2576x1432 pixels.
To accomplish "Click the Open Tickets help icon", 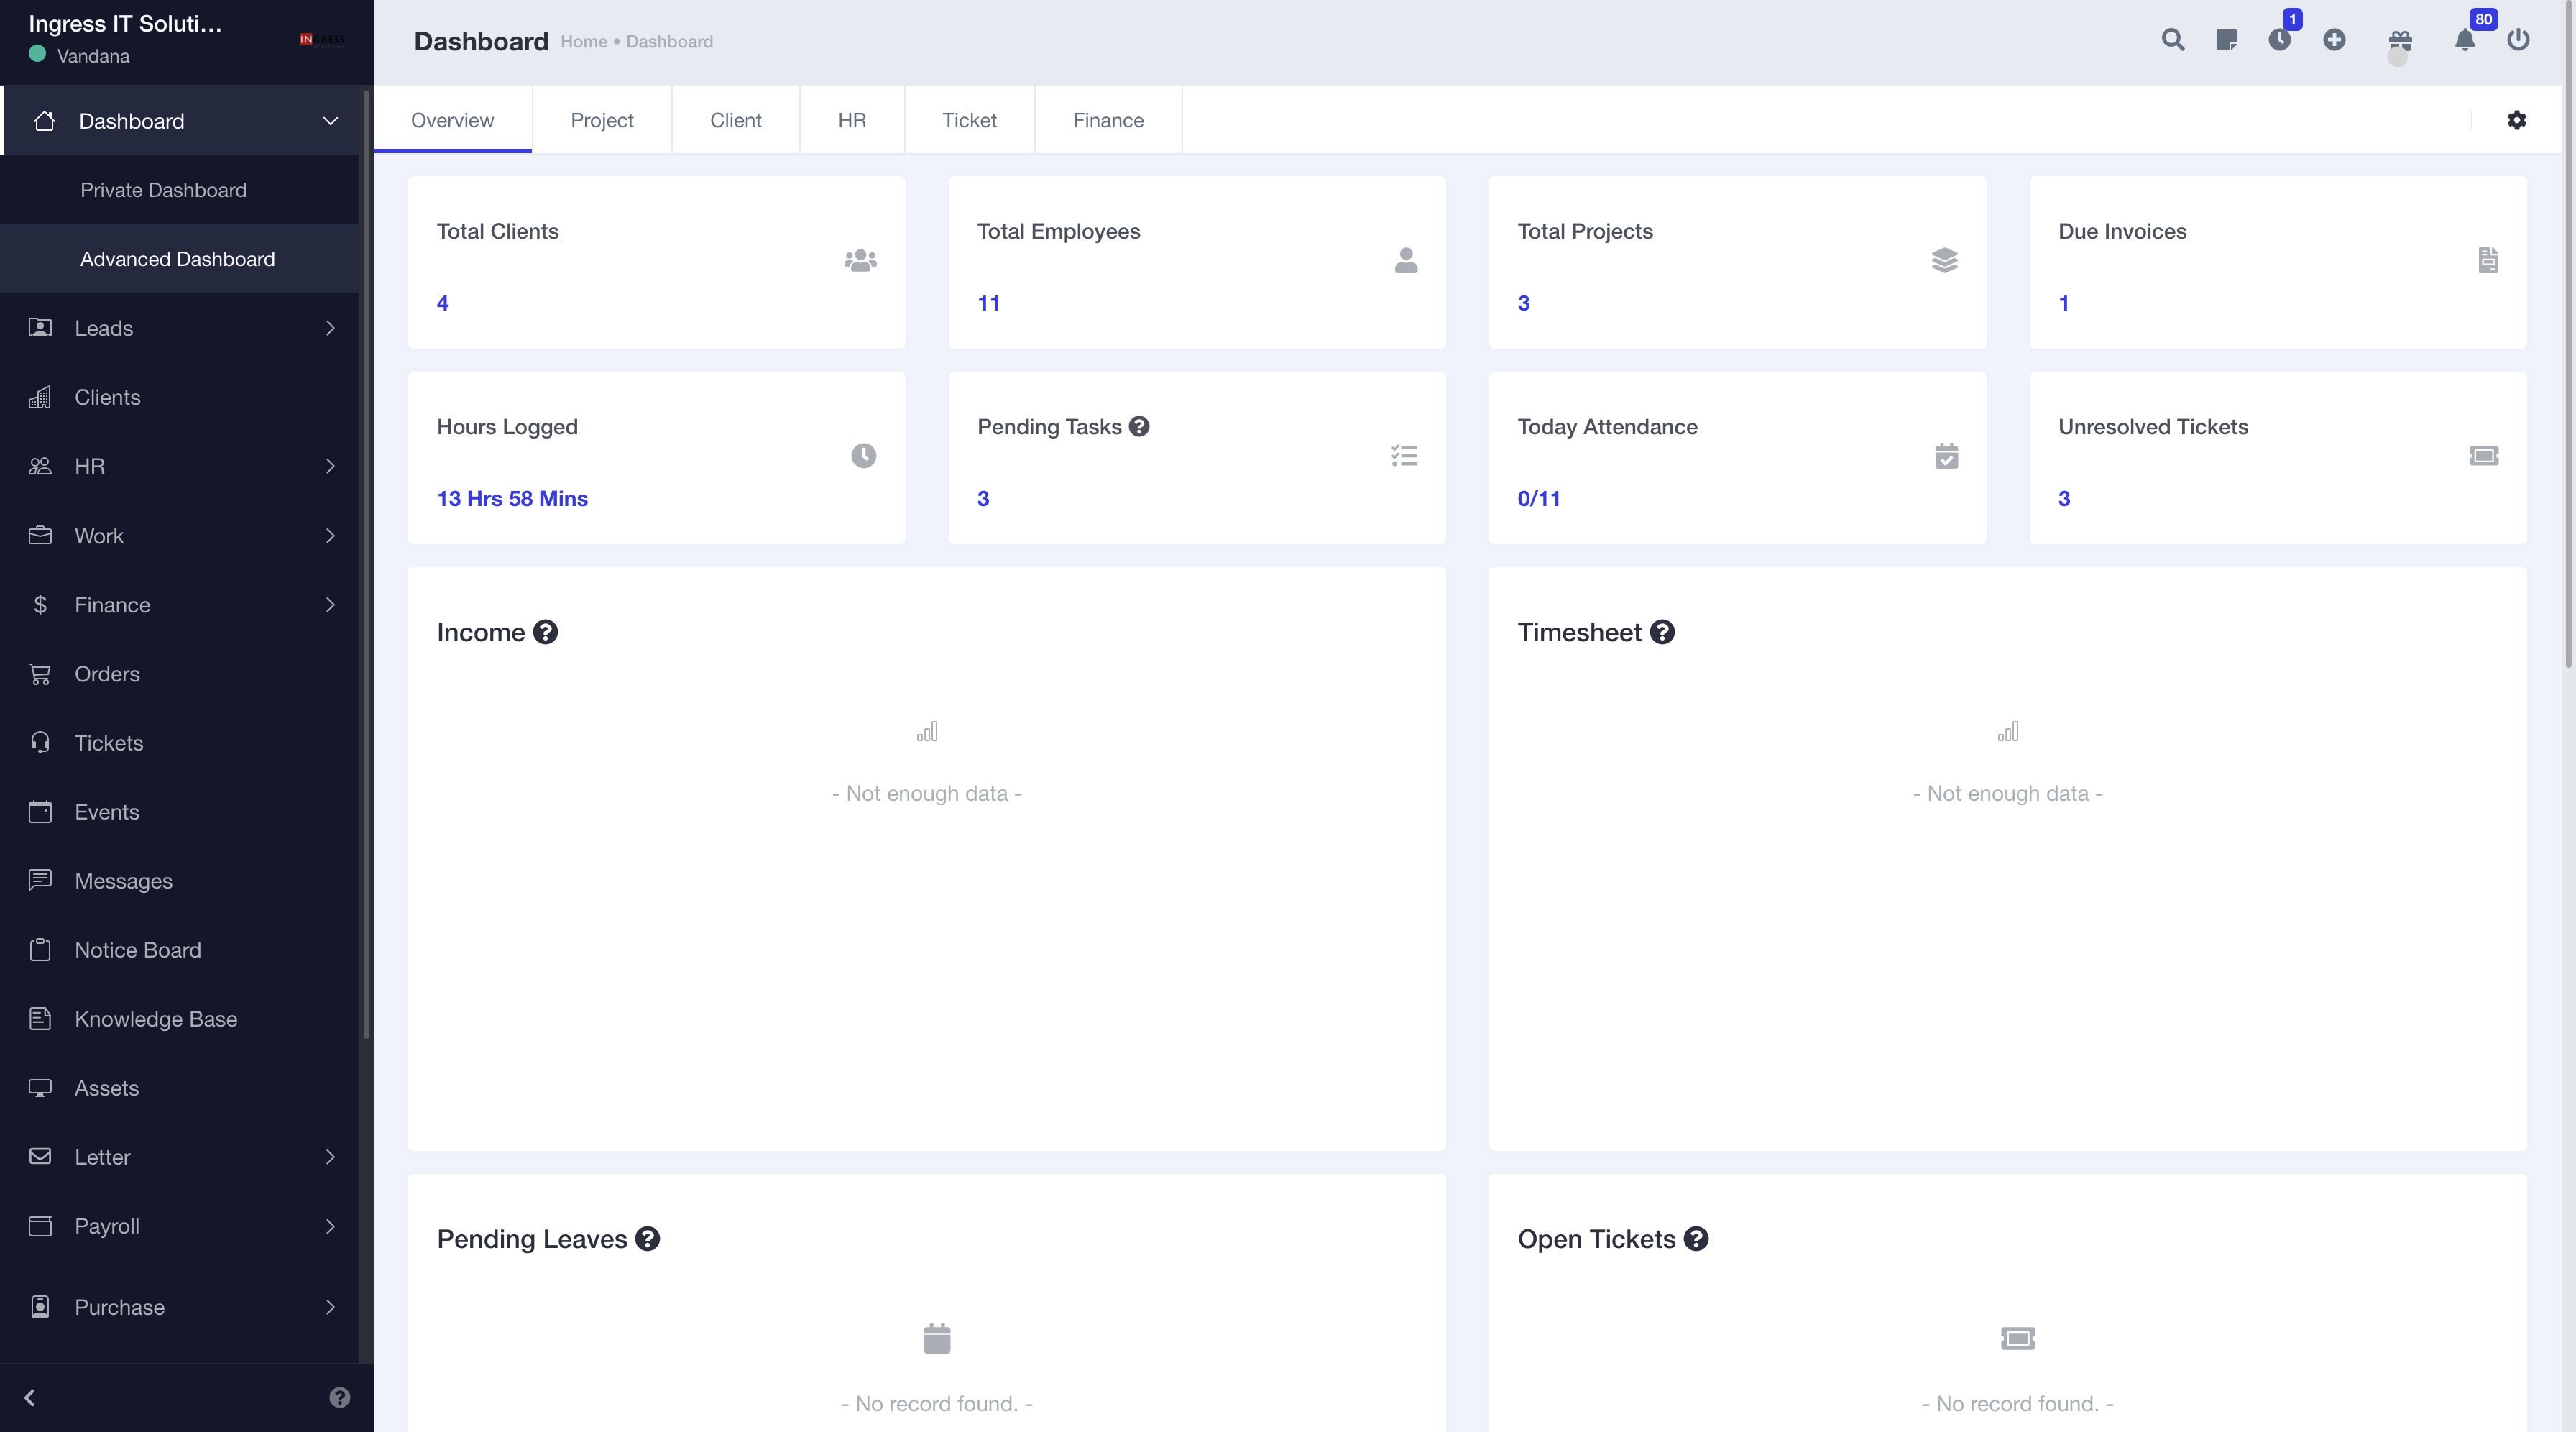I will (1696, 1239).
